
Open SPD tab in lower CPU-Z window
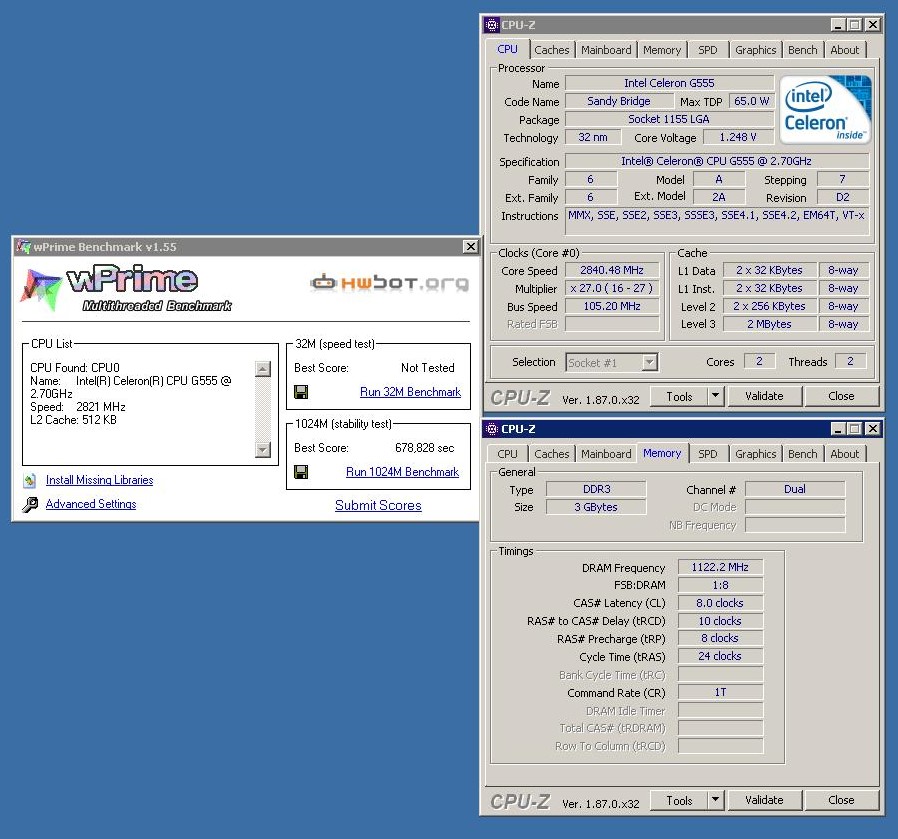tap(707, 454)
